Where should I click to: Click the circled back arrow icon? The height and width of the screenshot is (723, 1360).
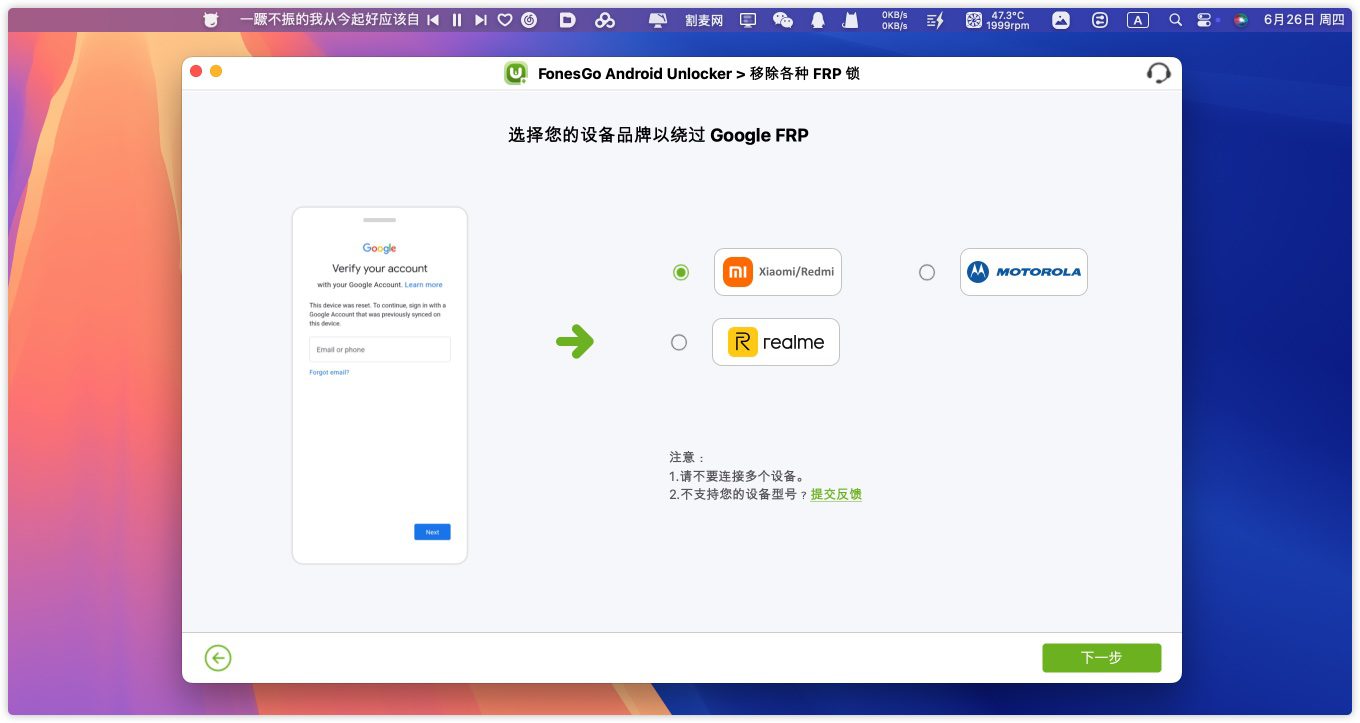[218, 657]
